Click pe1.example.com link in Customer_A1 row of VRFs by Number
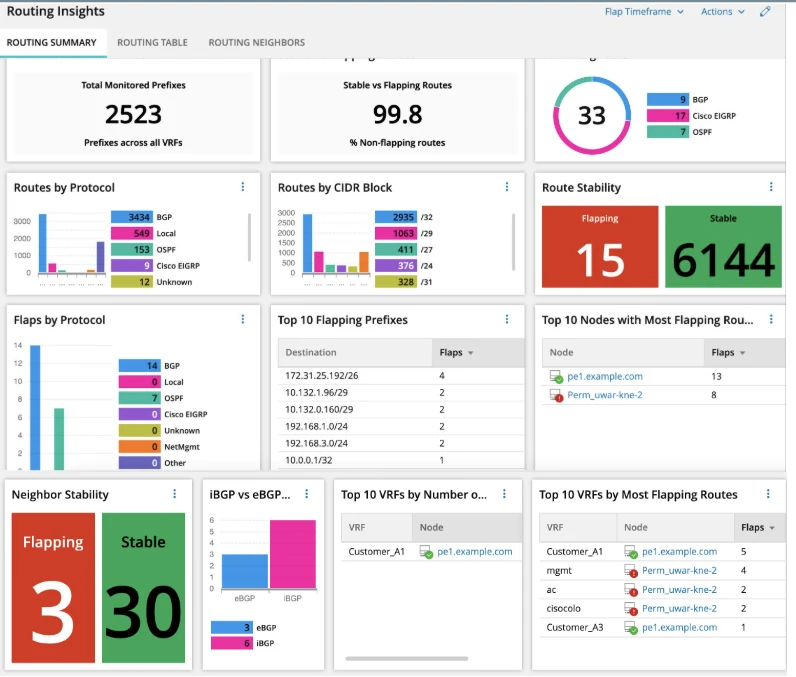This screenshot has height=677, width=796. (475, 552)
